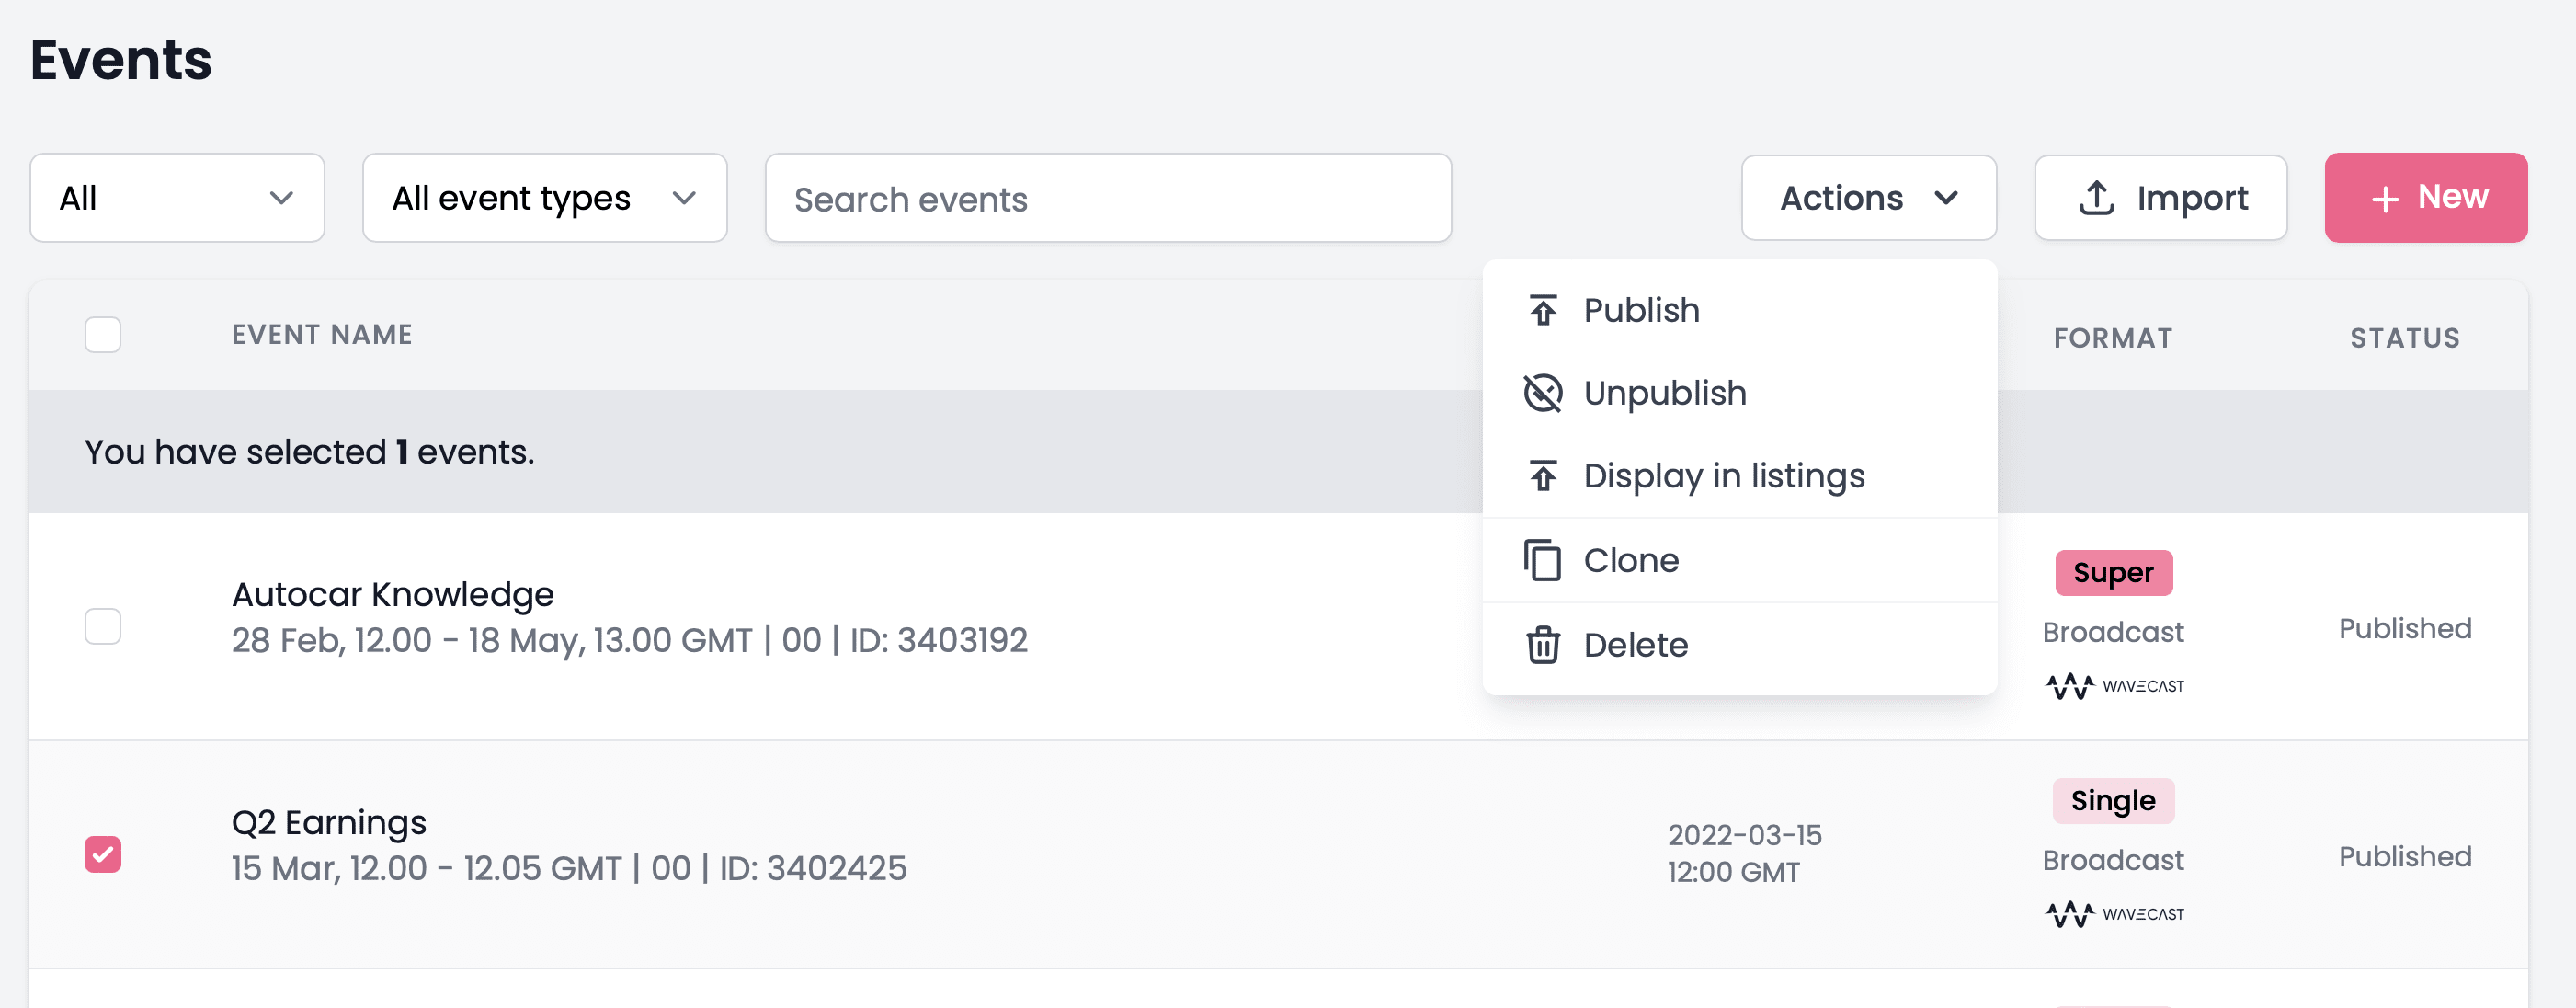Click the Delete trash can icon
The height and width of the screenshot is (1008, 2576).
(x=1543, y=645)
